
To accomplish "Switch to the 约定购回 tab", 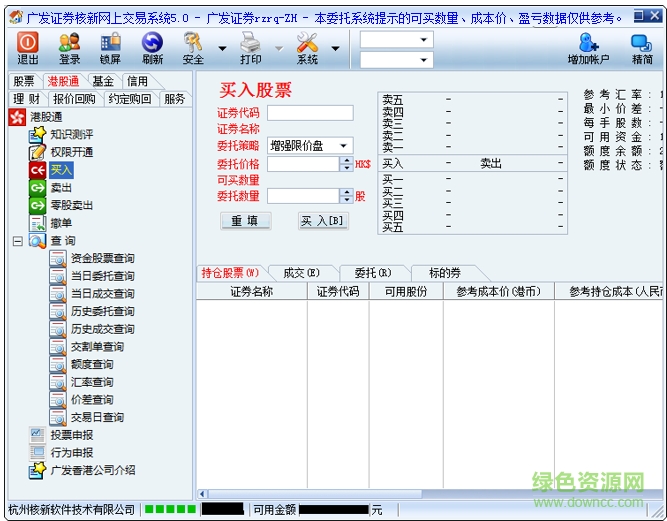I will tap(130, 99).
